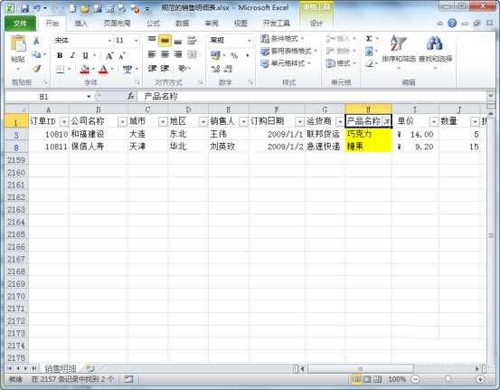The height and width of the screenshot is (390, 500).
Task: Click Save icon in quick access toolbar
Action: point(24,8)
